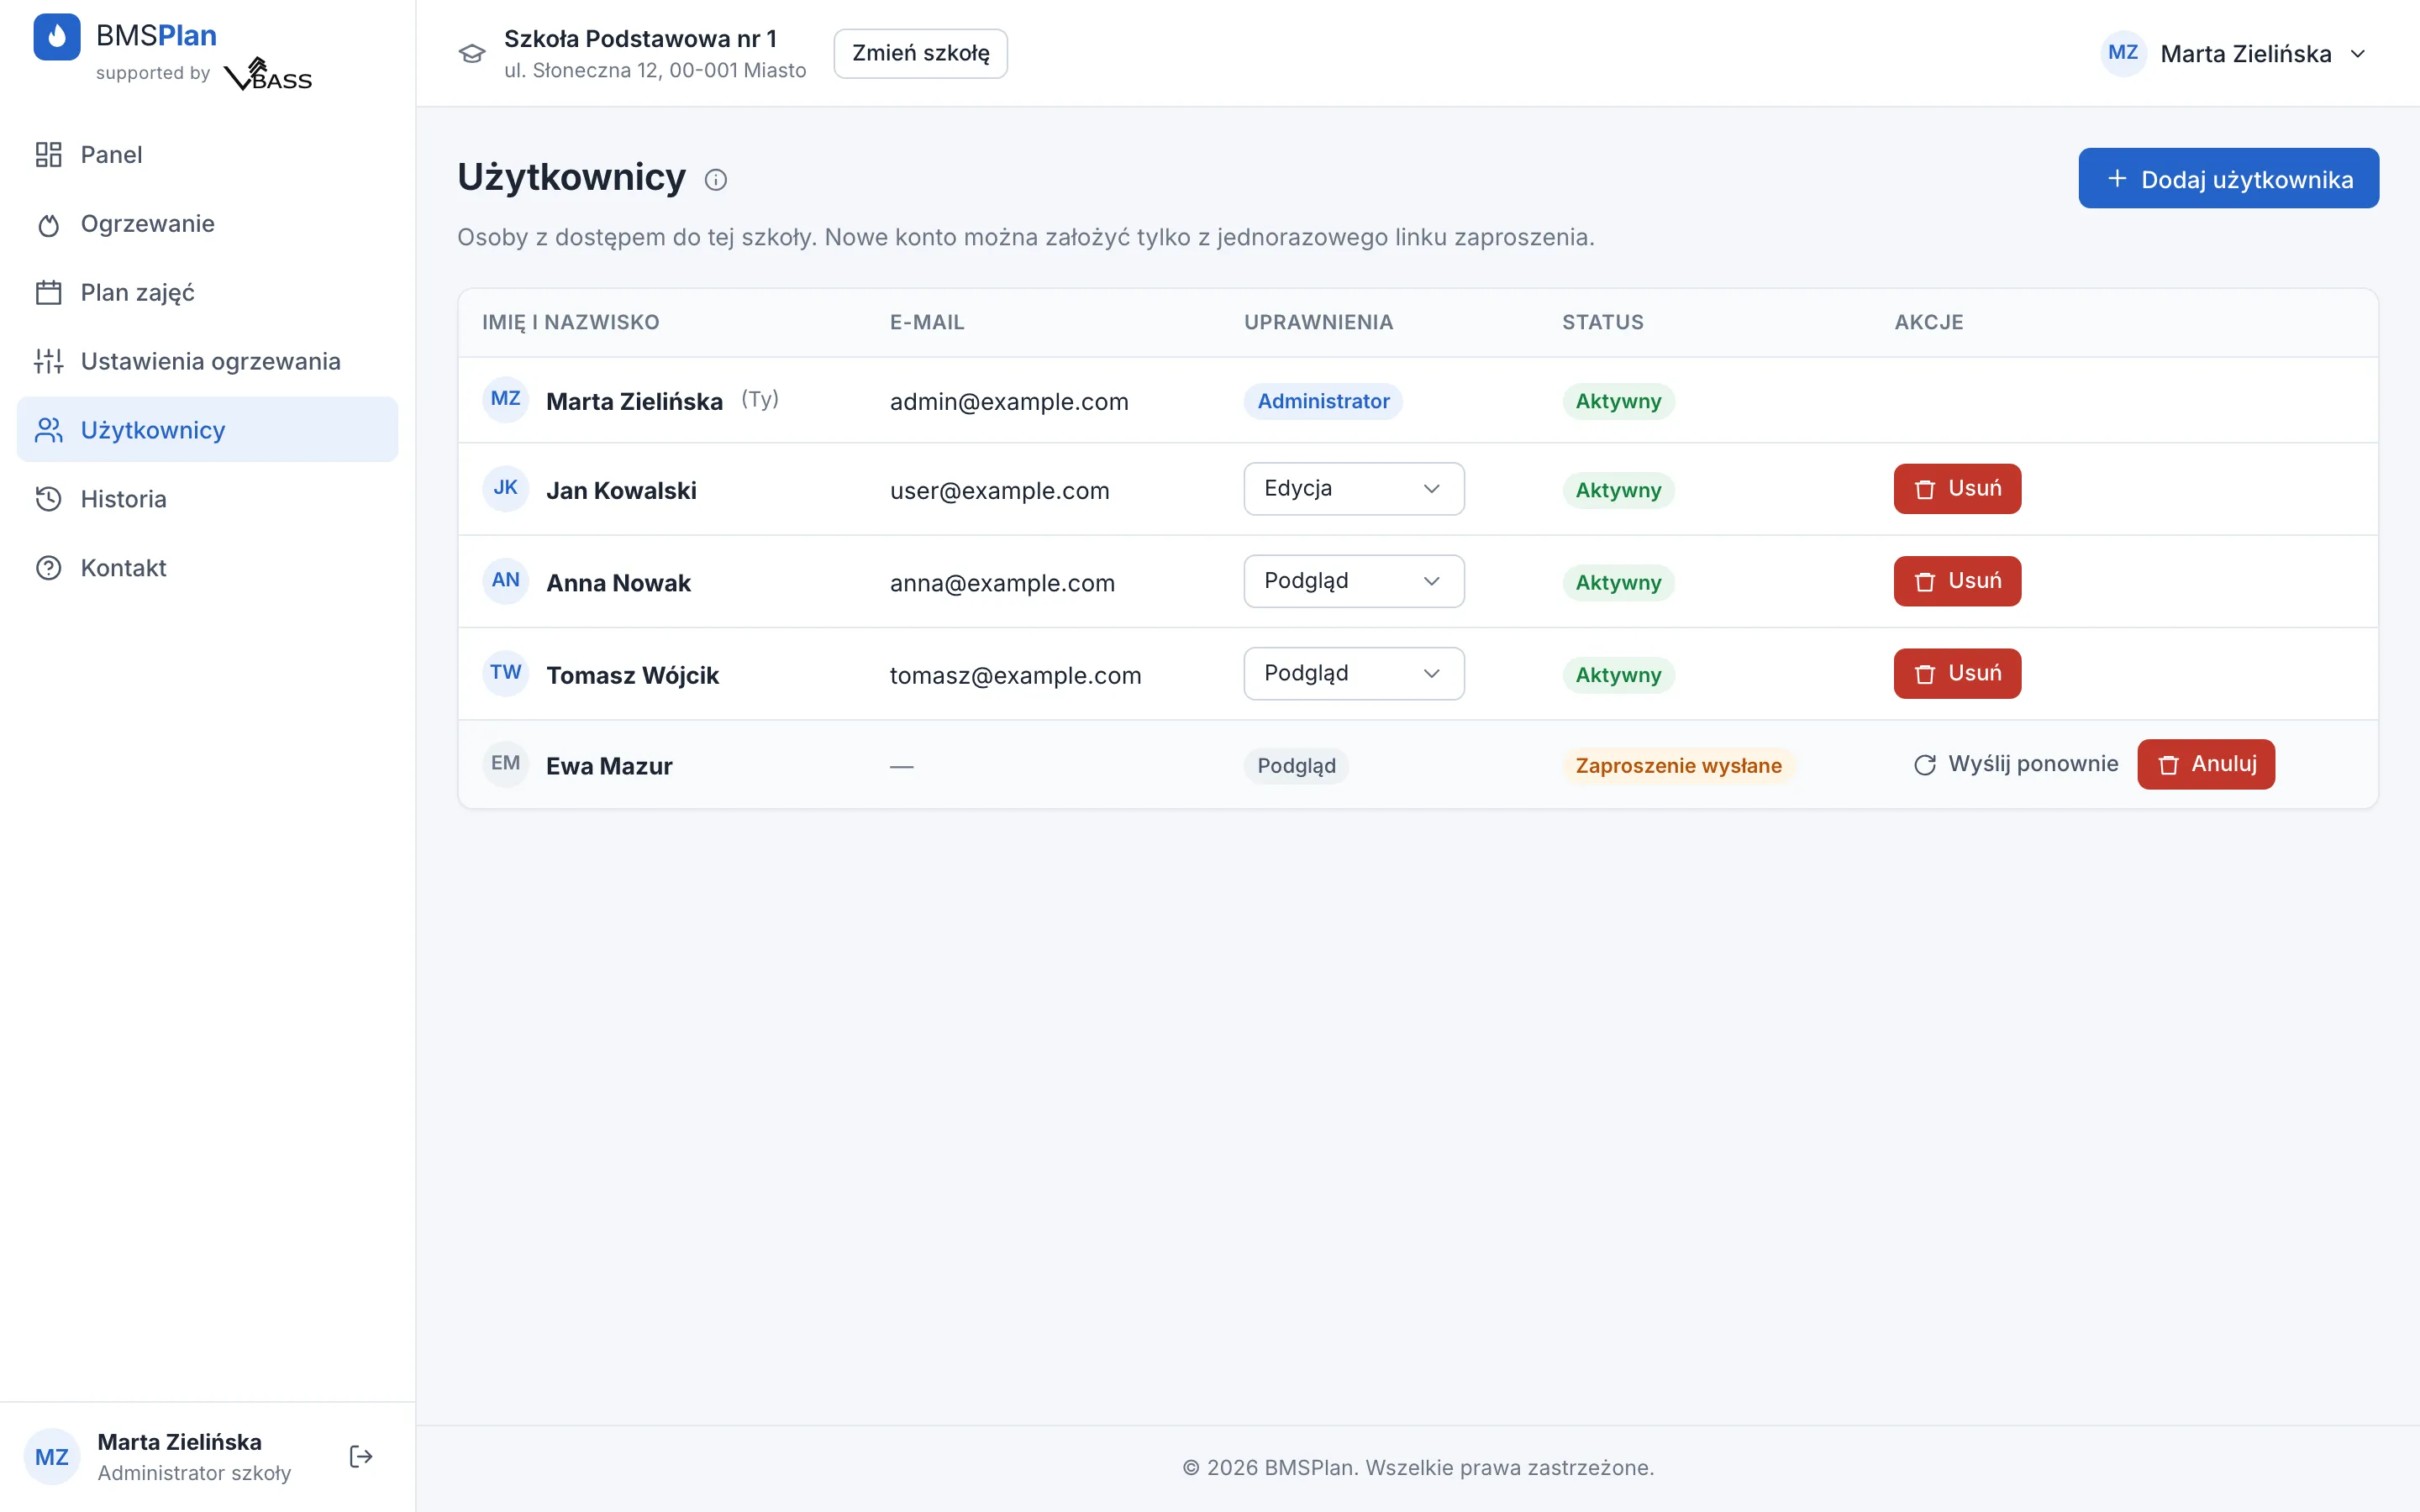Open Tomasz Wójcik's Podgląd permissions dropdown
The image size is (2420, 1512).
1354,674
